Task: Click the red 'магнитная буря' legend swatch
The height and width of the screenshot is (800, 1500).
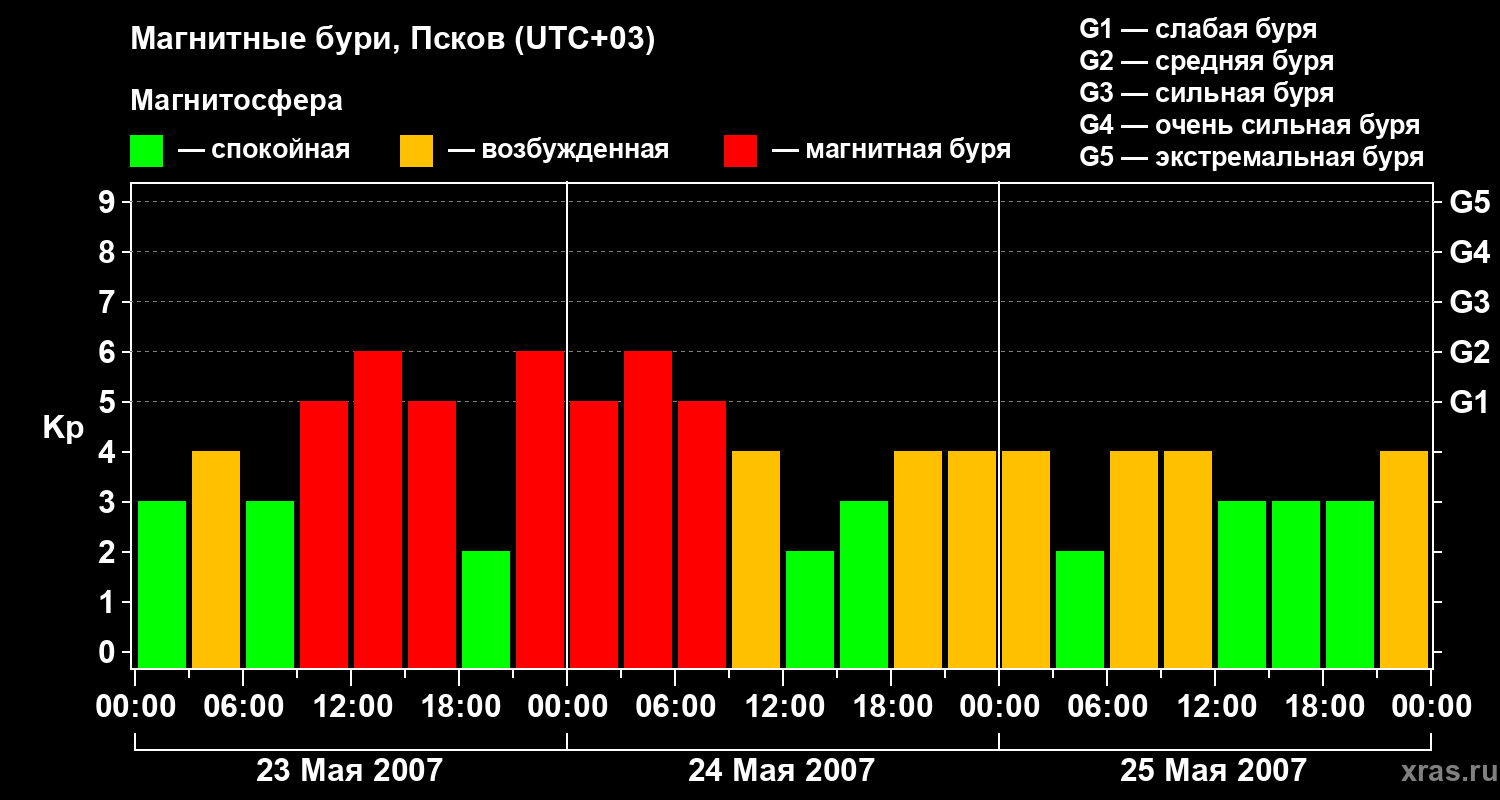Action: (740, 151)
